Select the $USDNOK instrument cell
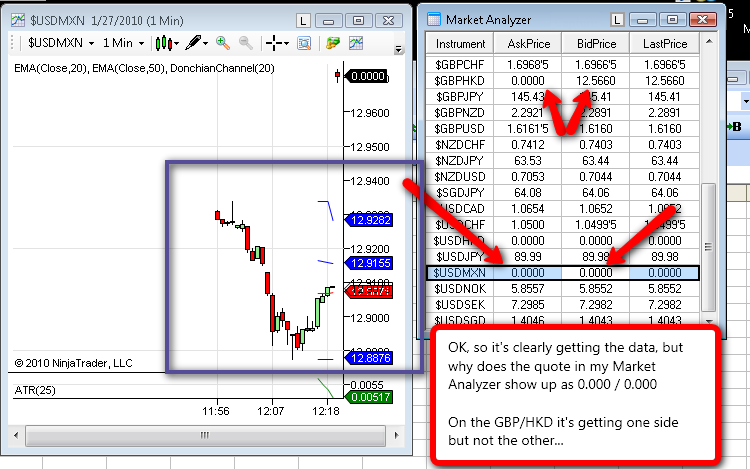The height and width of the screenshot is (469, 750). pos(460,289)
